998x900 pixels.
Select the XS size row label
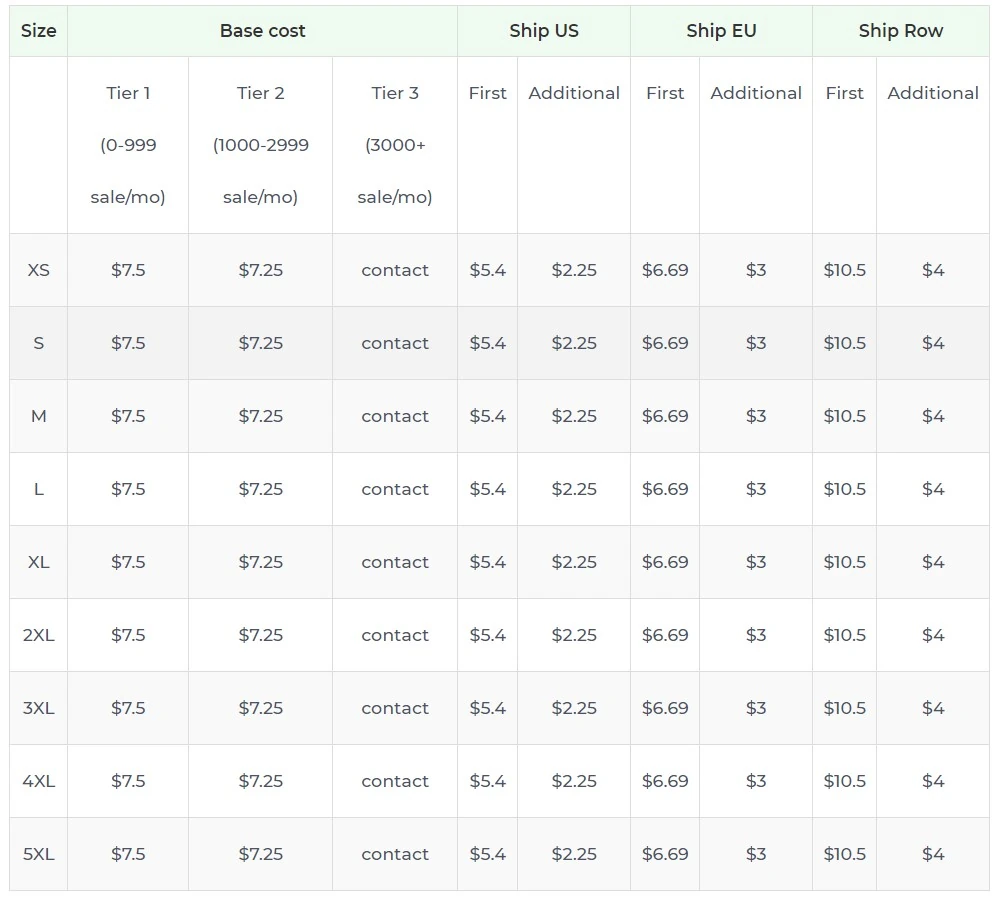click(x=37, y=270)
